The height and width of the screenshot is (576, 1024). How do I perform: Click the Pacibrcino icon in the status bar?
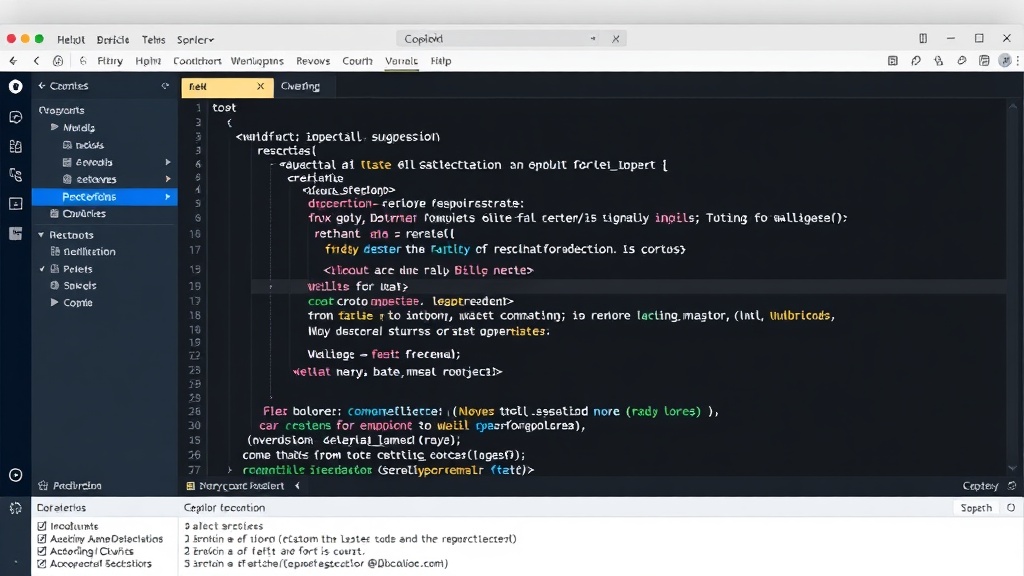coord(43,485)
